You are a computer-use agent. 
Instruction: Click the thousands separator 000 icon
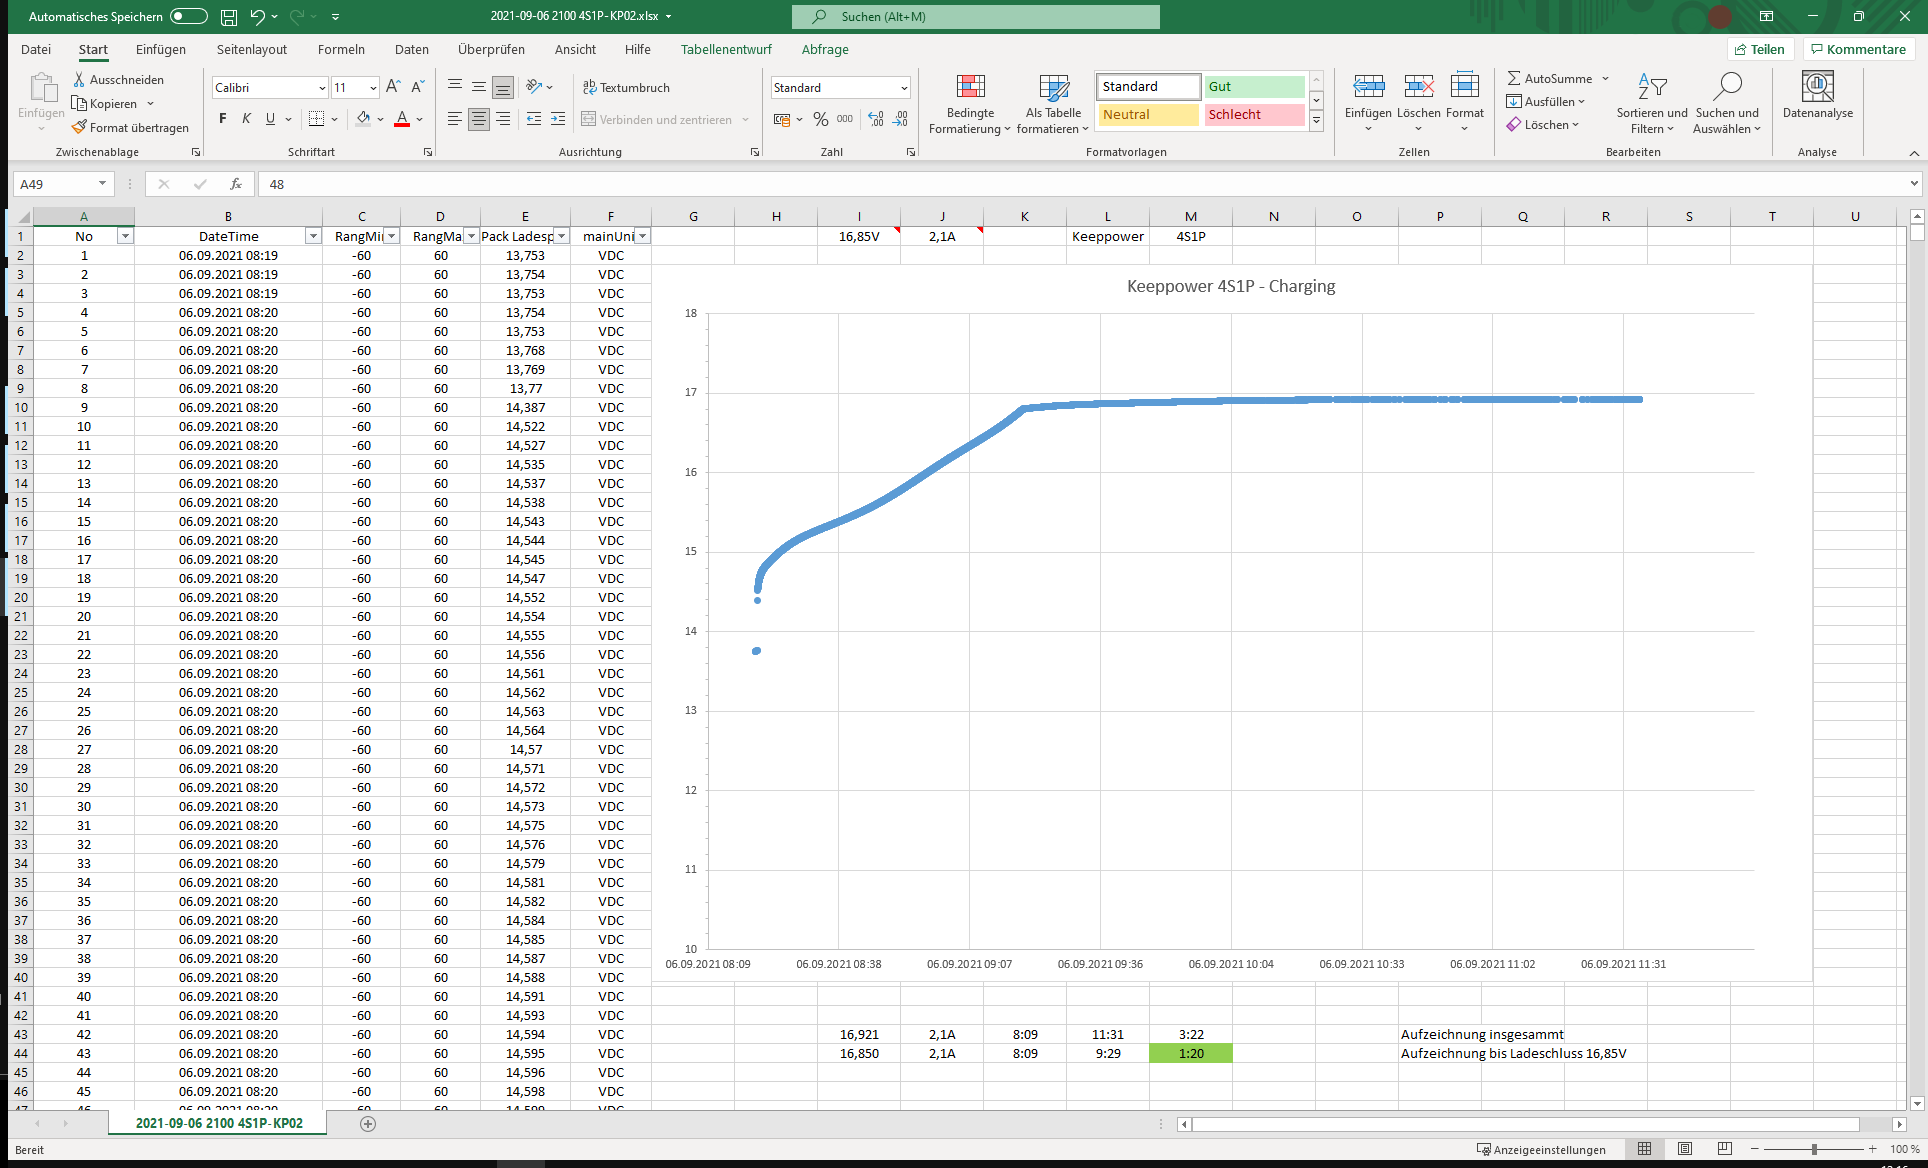(845, 119)
